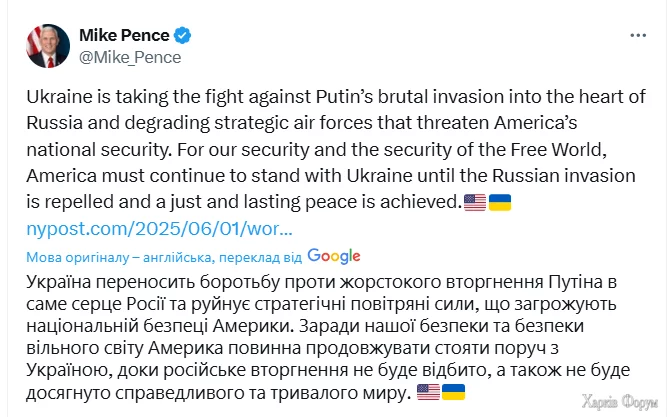The image size is (668, 417).
Task: Open the Mike Pence display name
Action: (124, 36)
